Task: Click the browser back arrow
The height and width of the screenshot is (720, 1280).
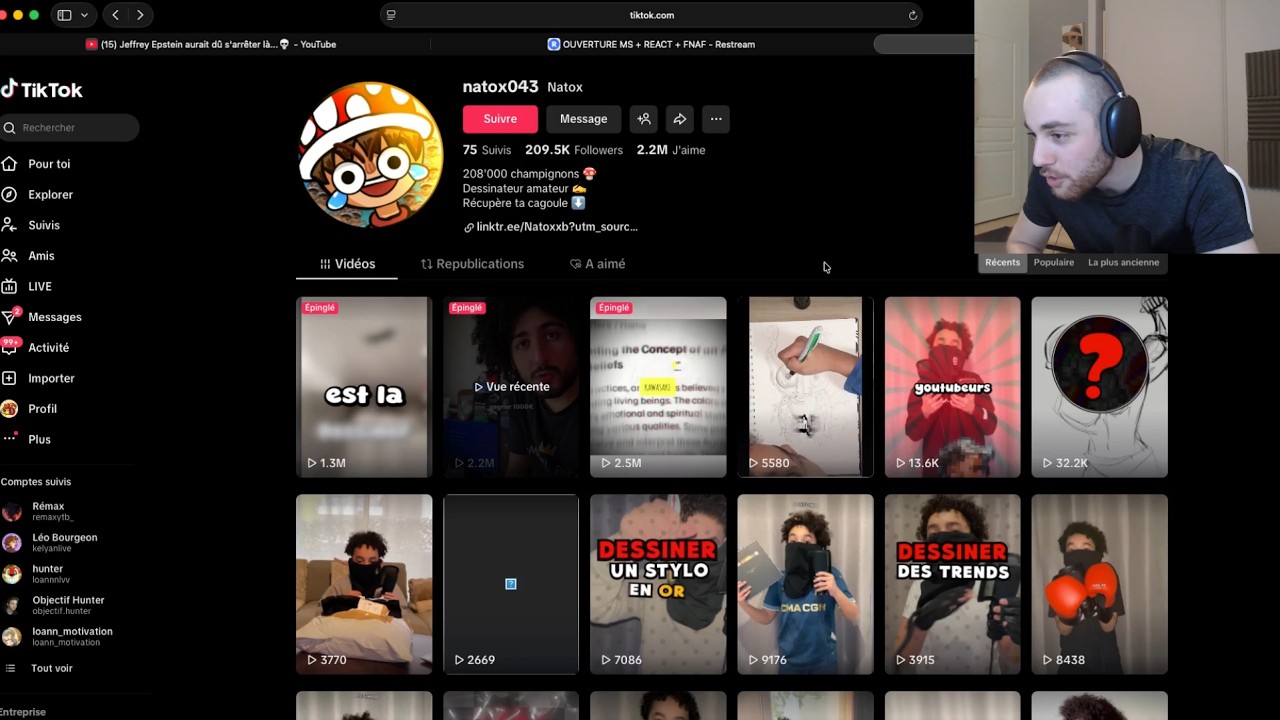Action: click(x=116, y=15)
